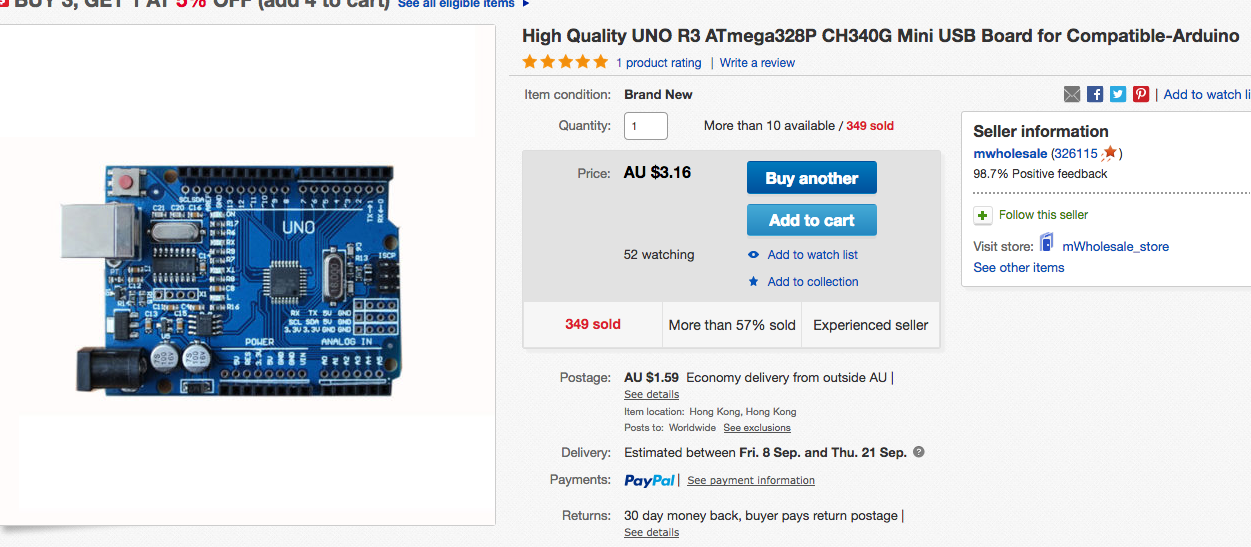Open Write a review link
This screenshot has height=547, width=1251.
(757, 63)
